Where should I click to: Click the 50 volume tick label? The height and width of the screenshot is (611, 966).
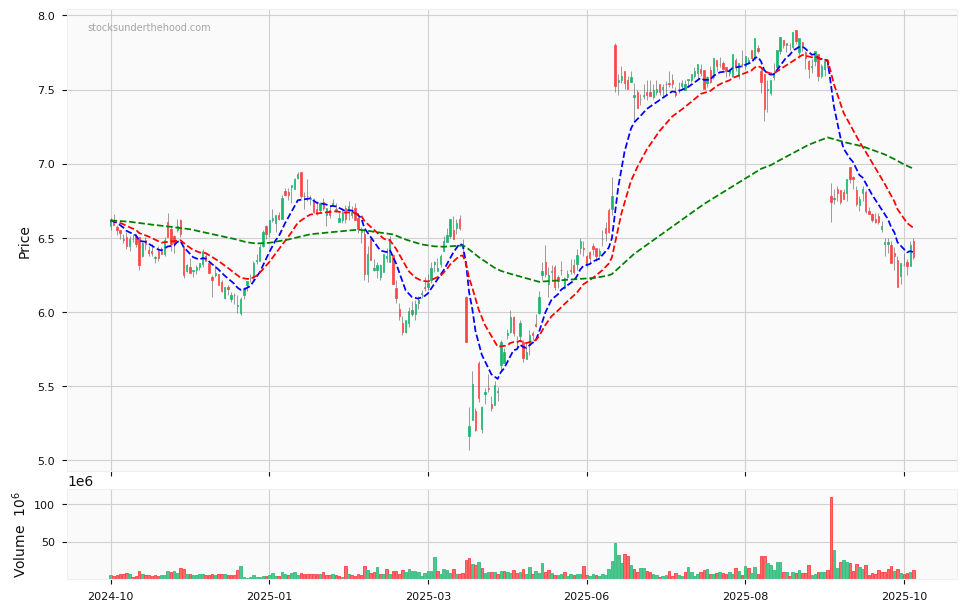pyautogui.click(x=47, y=543)
